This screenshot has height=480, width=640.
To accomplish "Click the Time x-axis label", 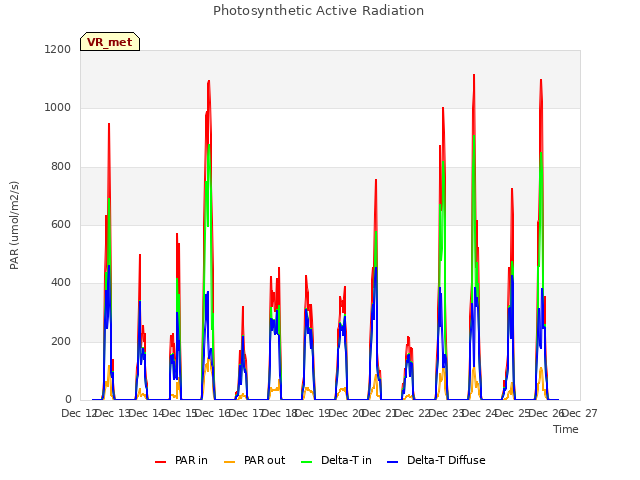I will pyautogui.click(x=566, y=429).
